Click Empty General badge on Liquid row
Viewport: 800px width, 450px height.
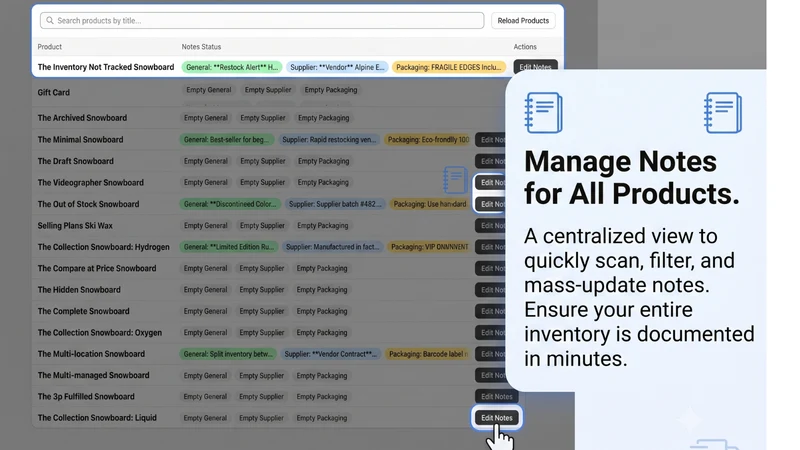coord(205,418)
